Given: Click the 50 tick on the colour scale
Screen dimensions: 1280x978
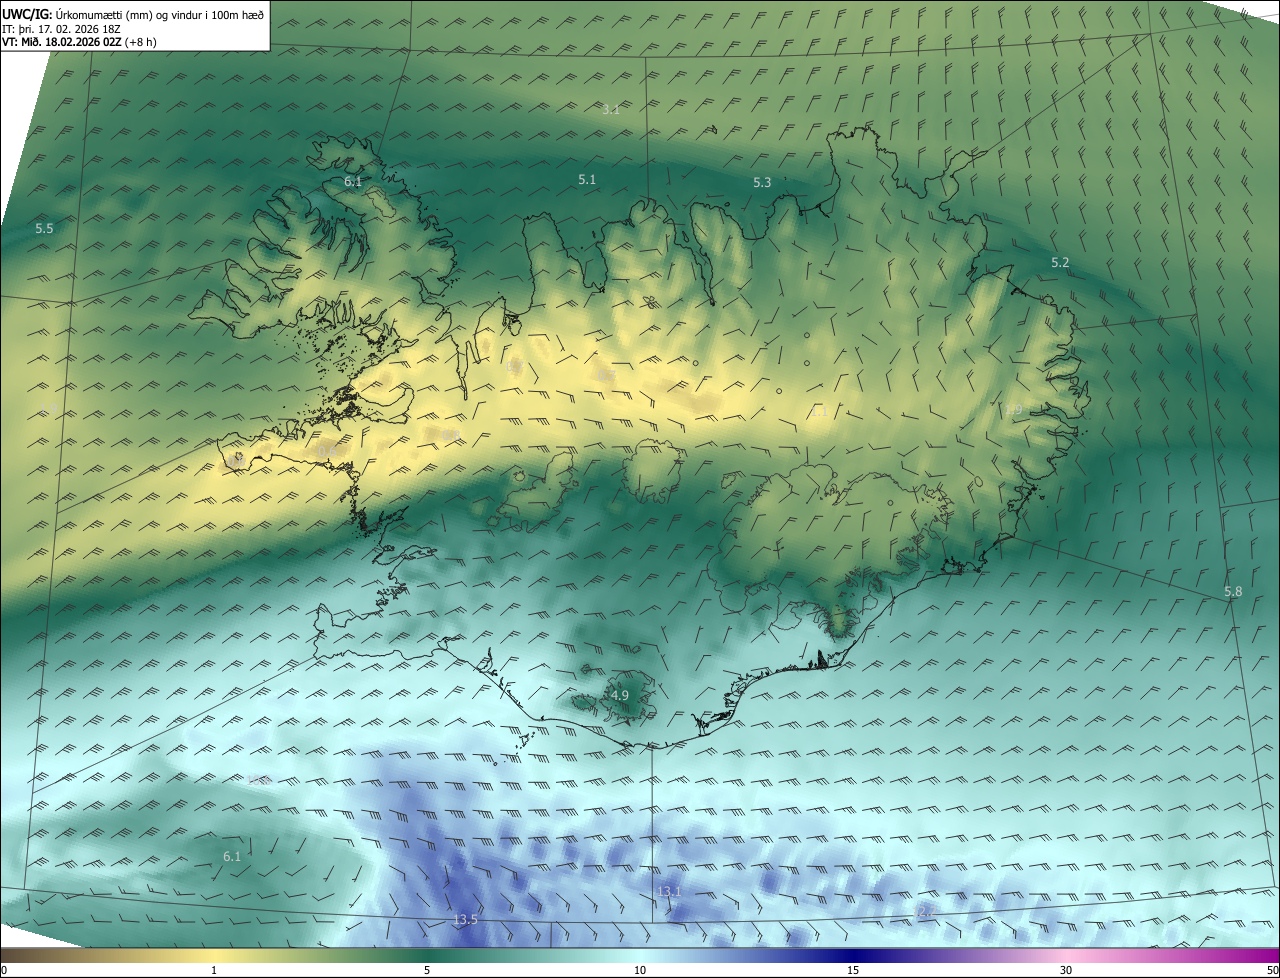Looking at the screenshot, I should (x=1272, y=970).
